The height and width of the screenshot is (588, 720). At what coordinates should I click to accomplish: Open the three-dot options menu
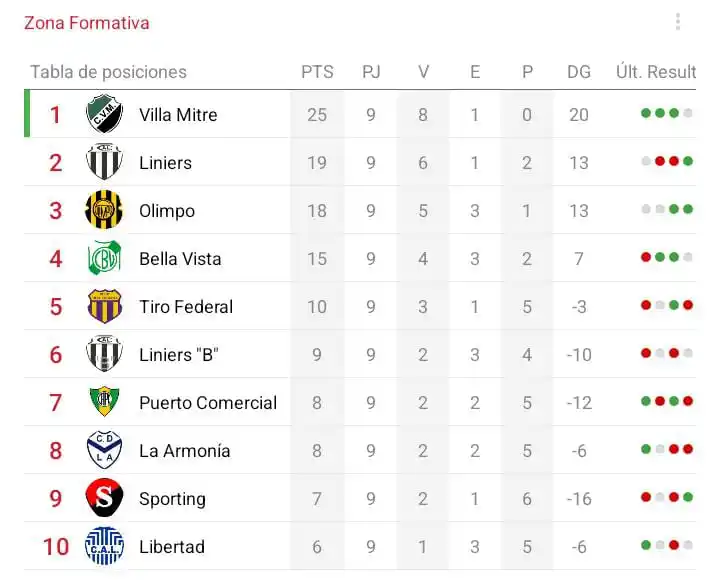click(x=678, y=22)
